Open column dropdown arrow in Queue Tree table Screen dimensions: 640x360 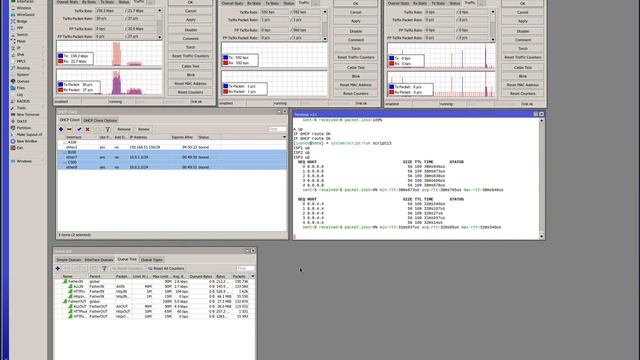click(x=253, y=276)
